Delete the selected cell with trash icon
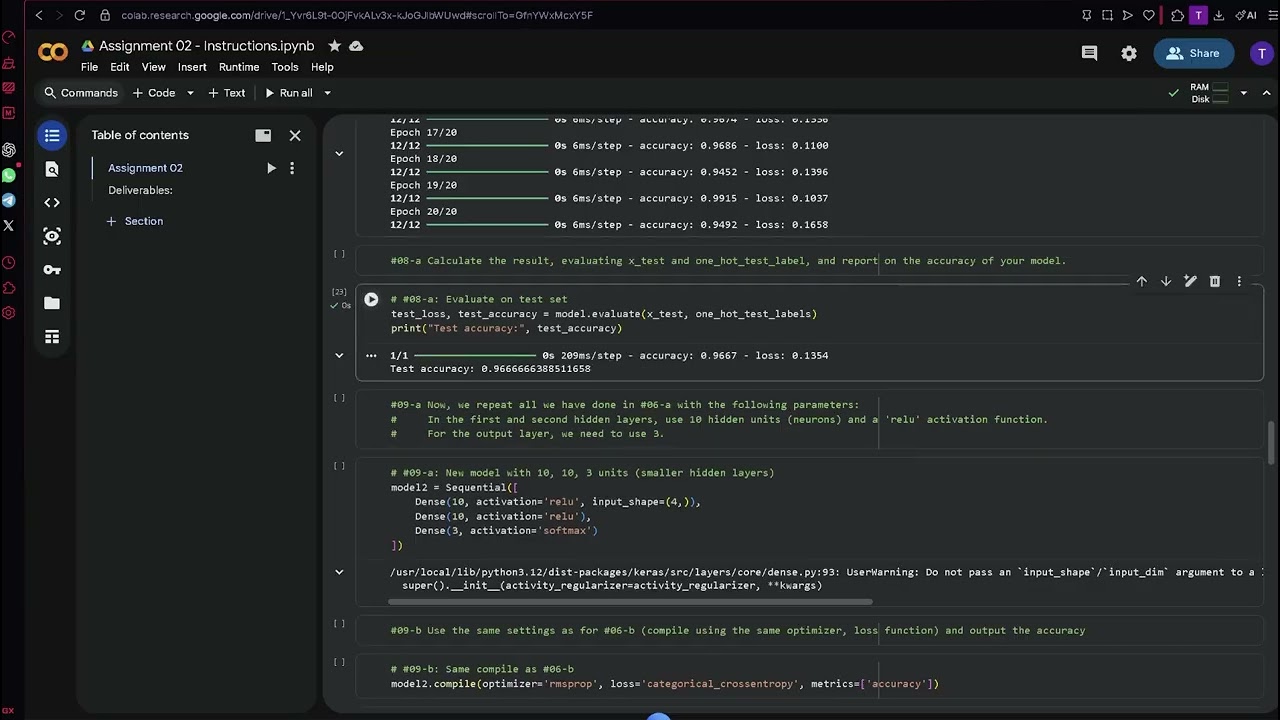The image size is (1280, 720). (1215, 282)
